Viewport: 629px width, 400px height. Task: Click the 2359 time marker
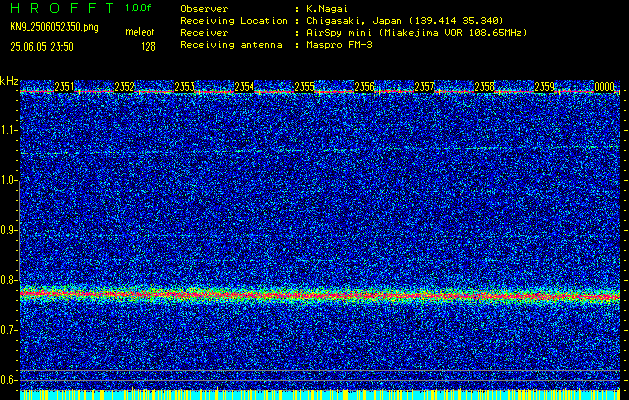click(x=544, y=87)
